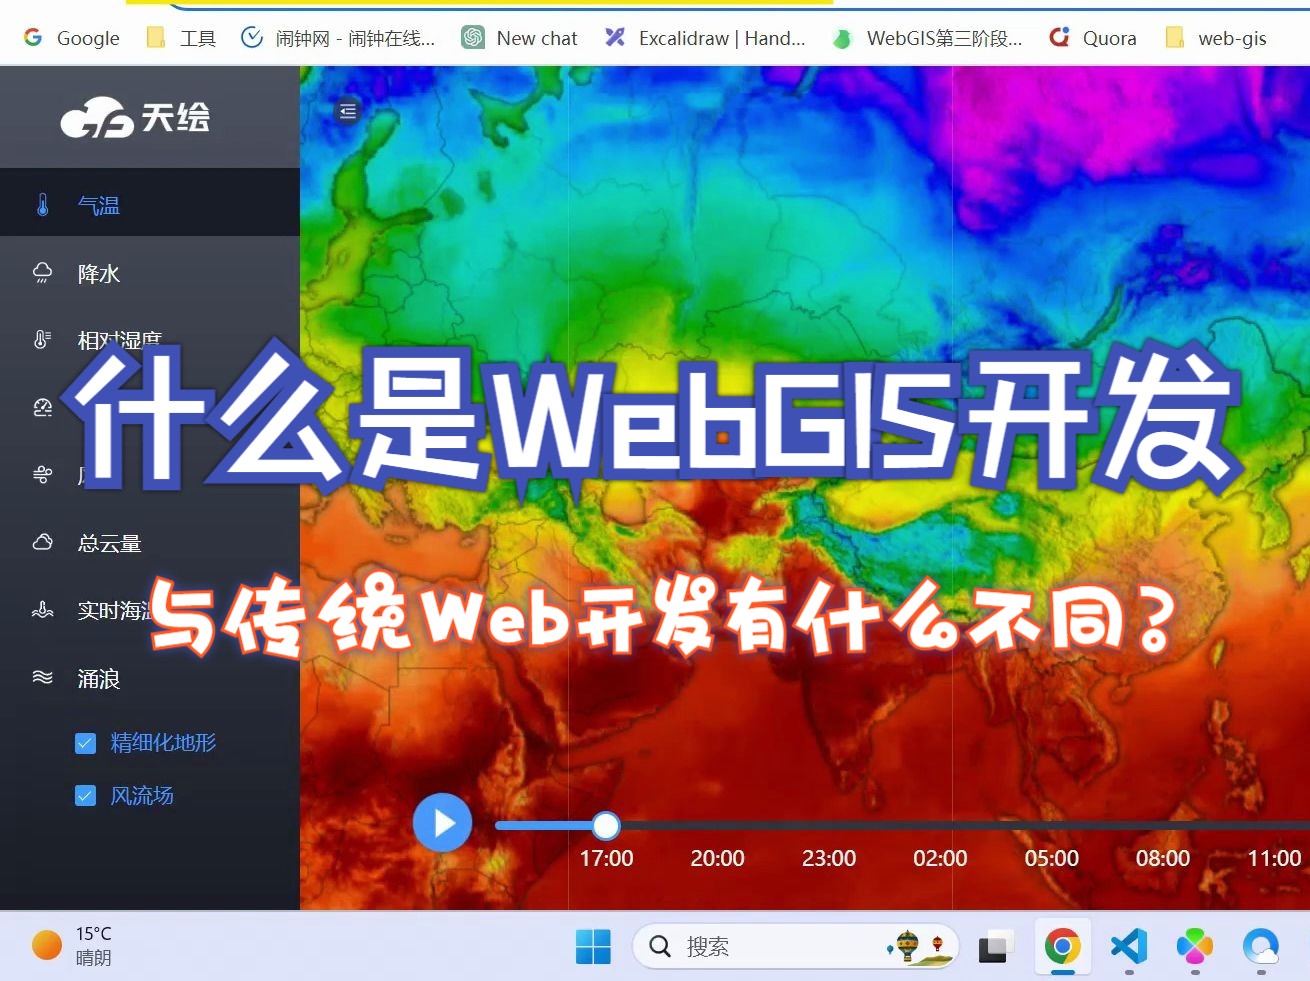Screen dimensions: 1310x981
Task: Click the timeline slider handle
Action: (x=605, y=825)
